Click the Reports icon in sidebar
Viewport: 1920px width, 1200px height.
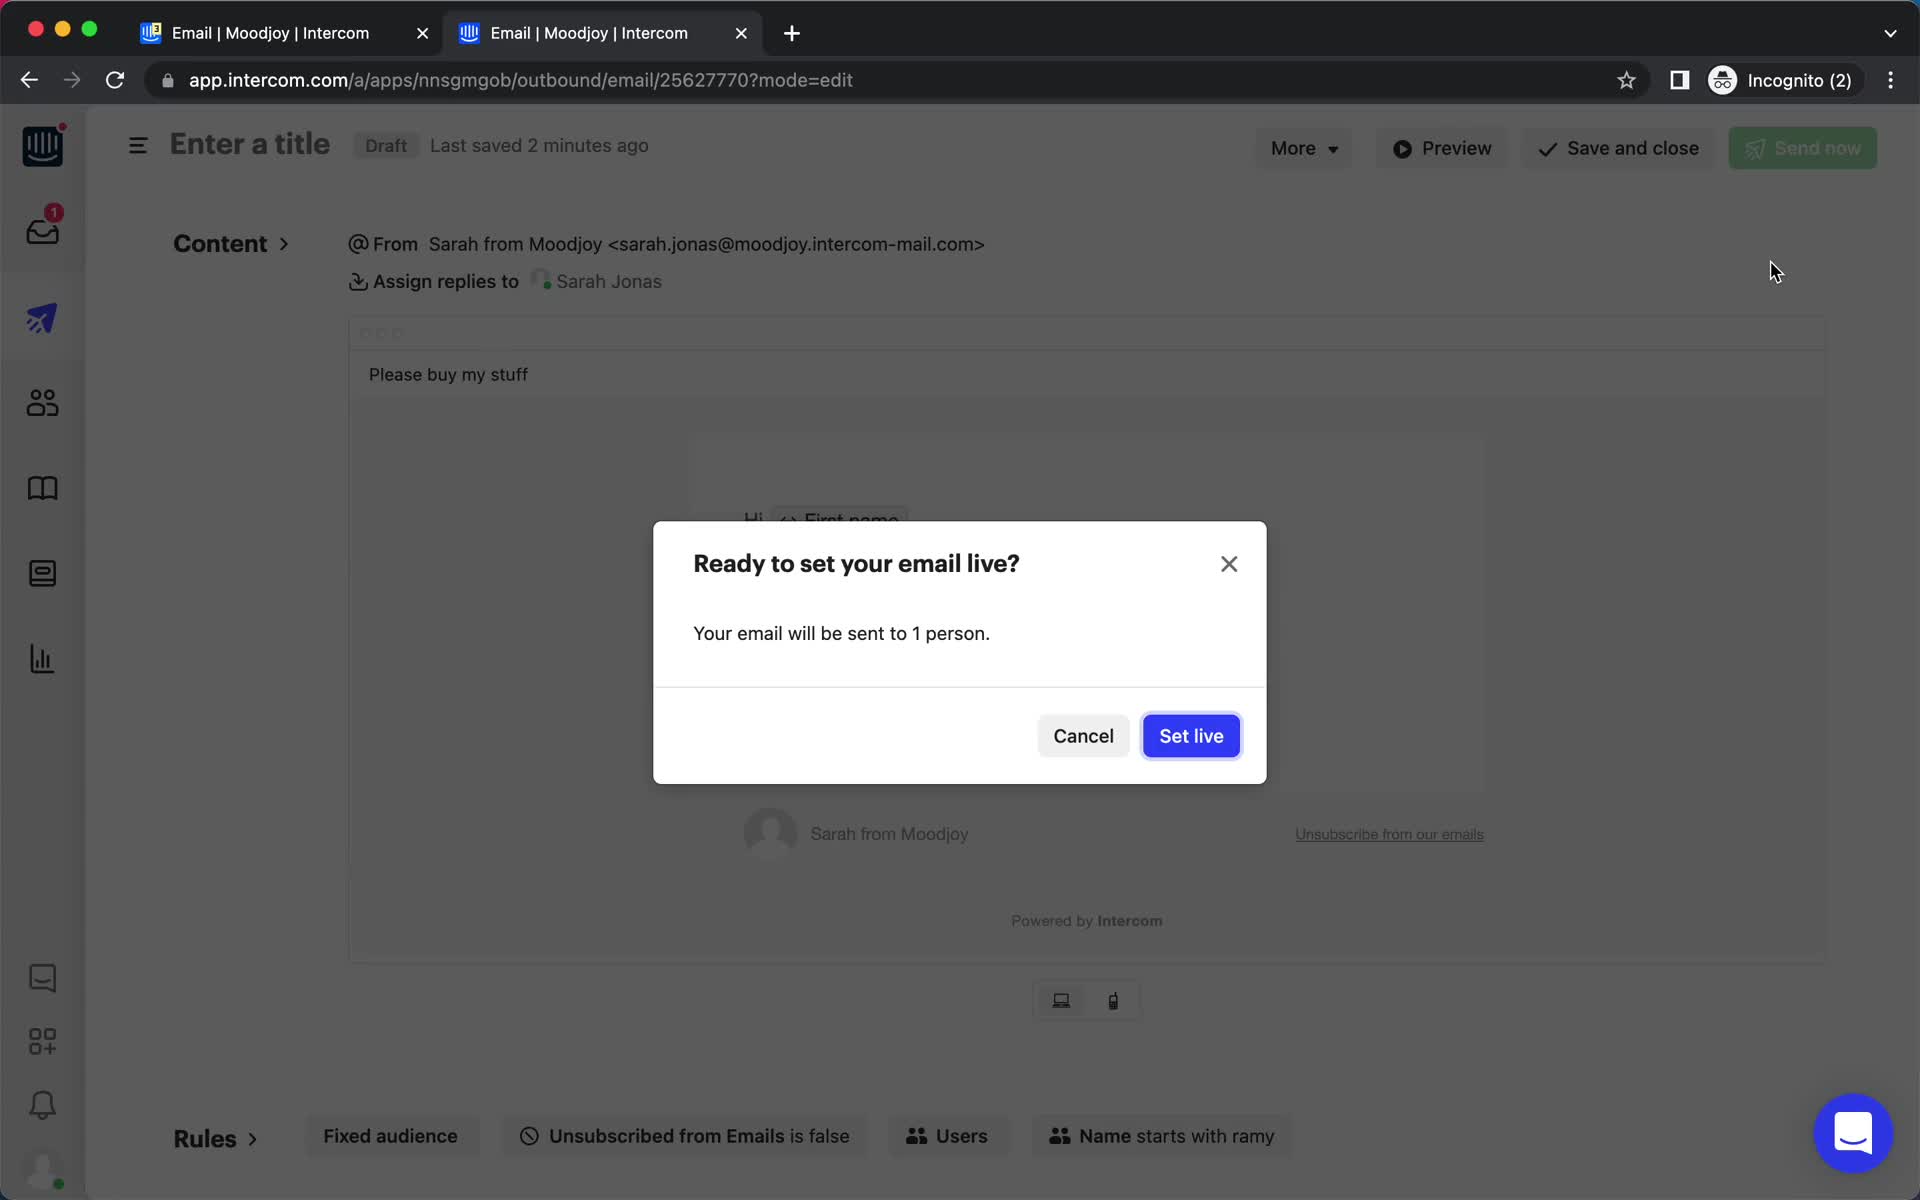(x=41, y=658)
